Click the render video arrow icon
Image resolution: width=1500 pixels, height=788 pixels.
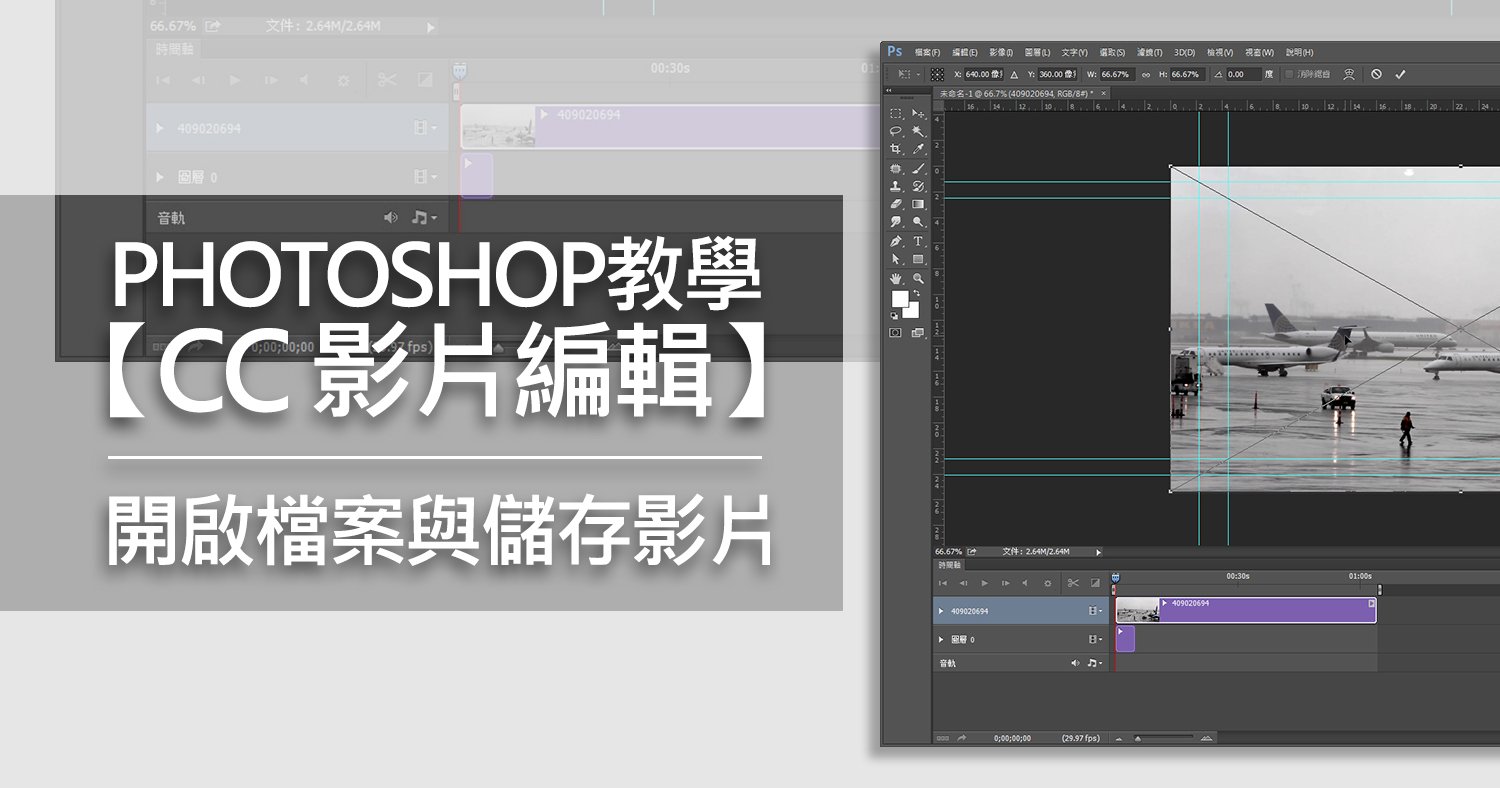point(962,738)
